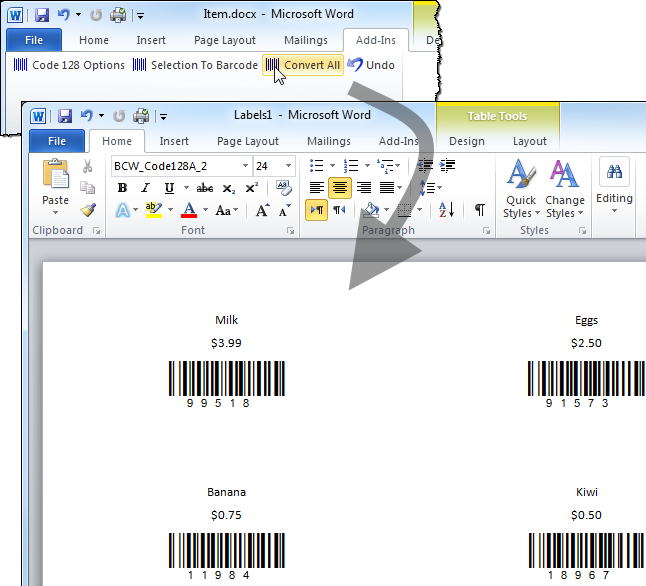Switch to Insert tab in Labels1 window
646x586 pixels.
[174, 141]
